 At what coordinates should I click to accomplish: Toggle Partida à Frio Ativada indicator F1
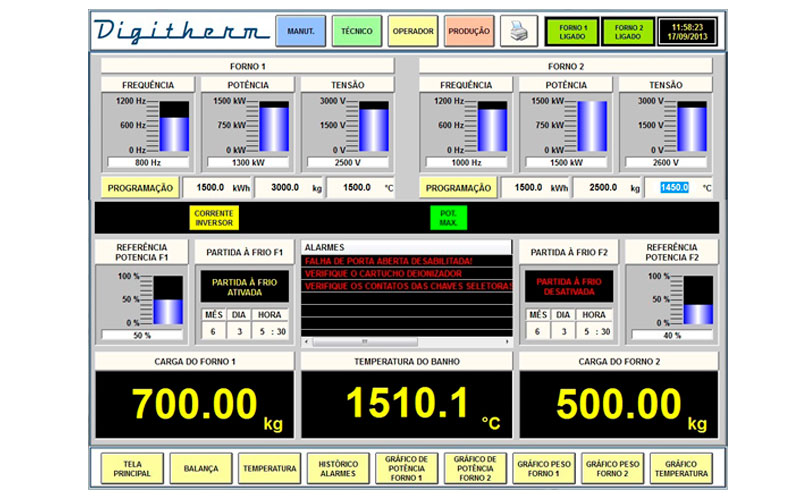point(244,287)
